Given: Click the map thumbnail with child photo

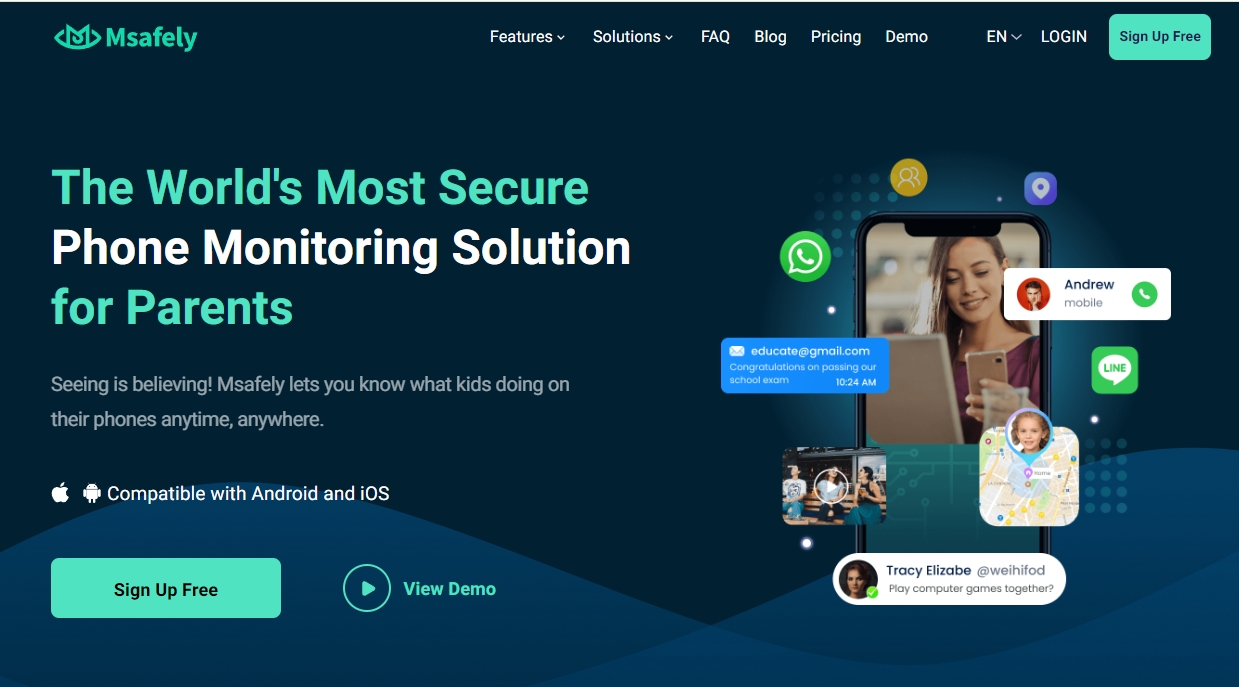Looking at the screenshot, I should 1029,470.
